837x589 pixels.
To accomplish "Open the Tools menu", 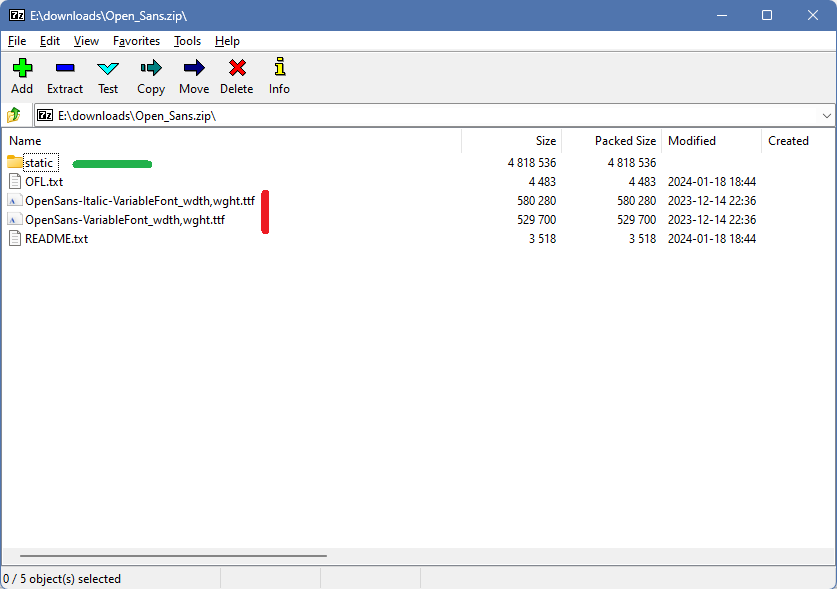I will pos(187,41).
